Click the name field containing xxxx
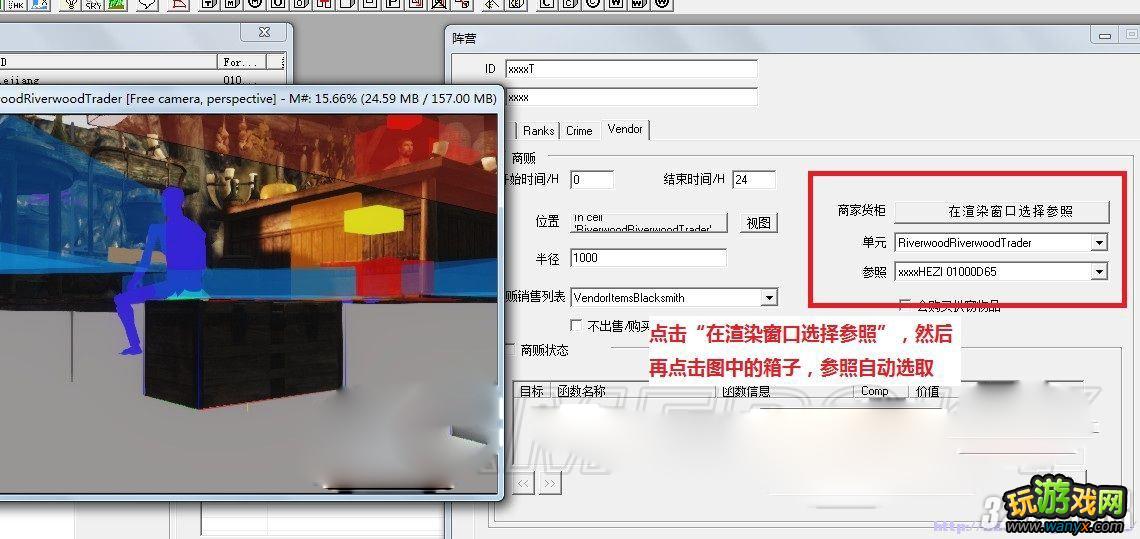The width and height of the screenshot is (1140, 539). click(x=631, y=97)
